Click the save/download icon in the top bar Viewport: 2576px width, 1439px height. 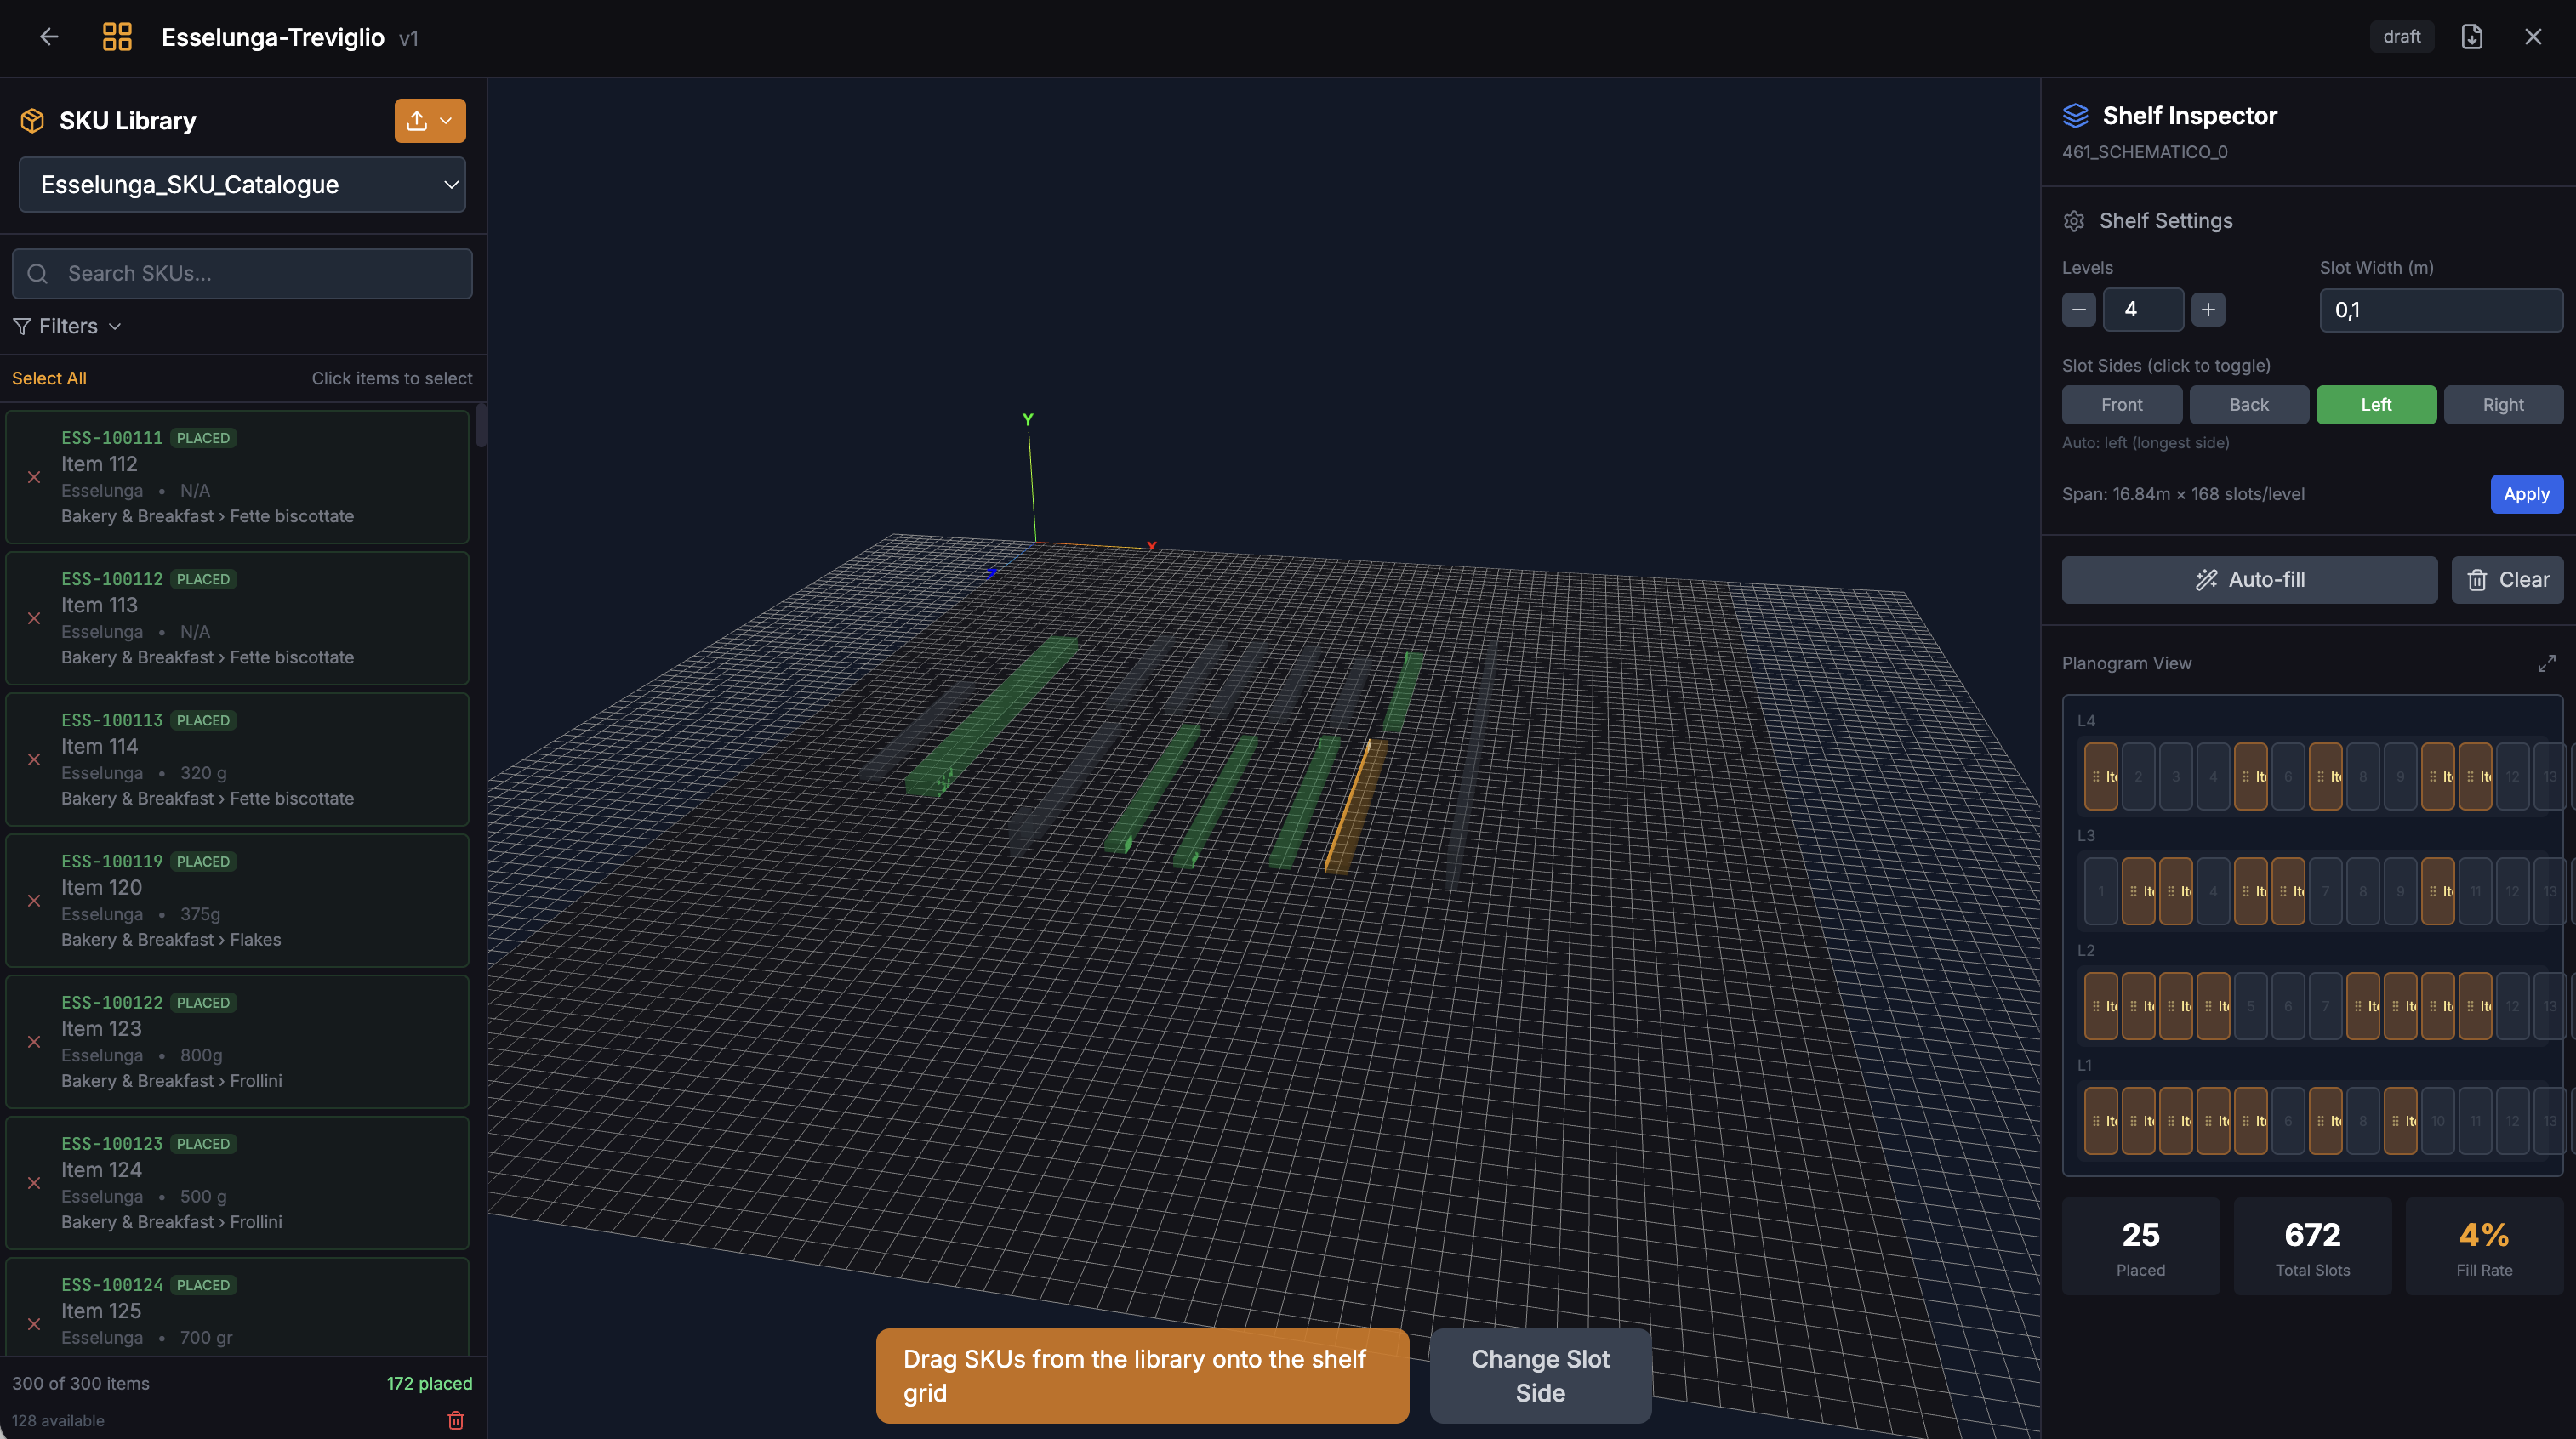[2472, 37]
